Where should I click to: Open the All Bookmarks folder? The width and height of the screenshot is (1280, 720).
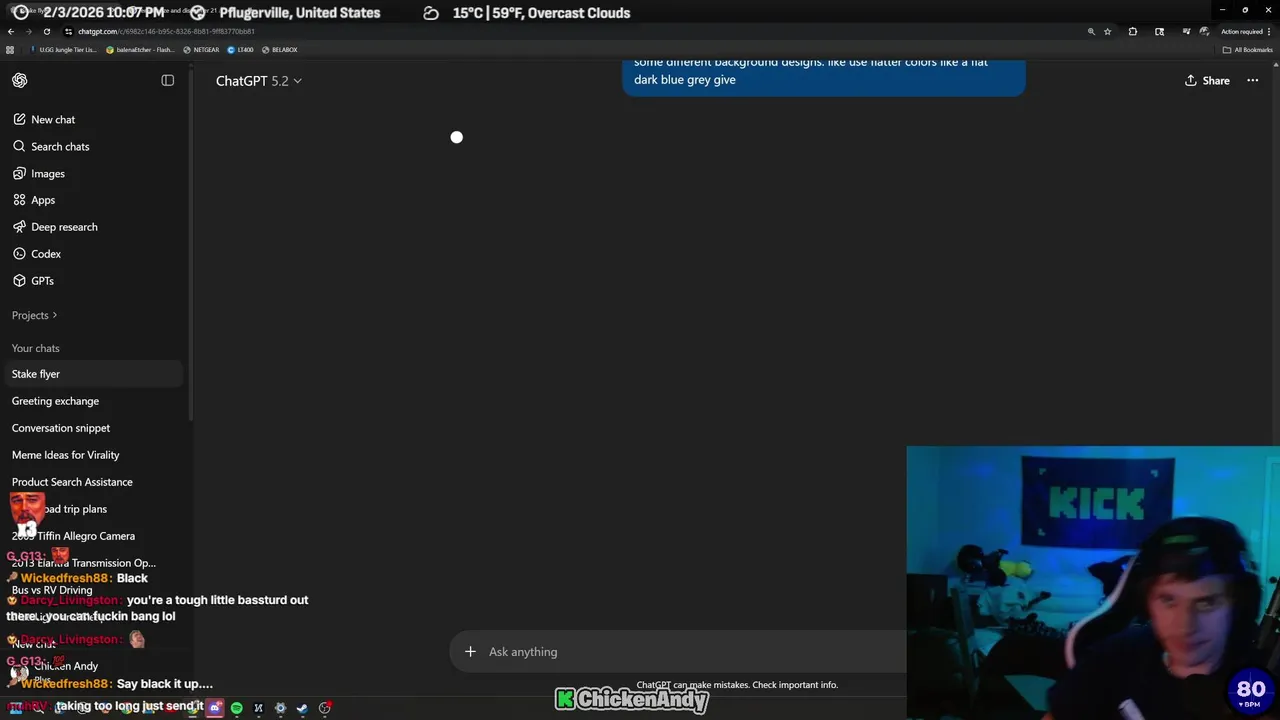(1248, 49)
